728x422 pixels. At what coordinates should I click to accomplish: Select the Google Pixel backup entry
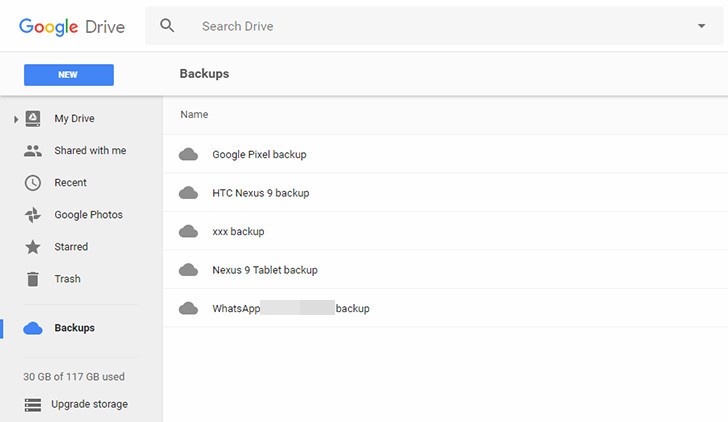(x=259, y=155)
